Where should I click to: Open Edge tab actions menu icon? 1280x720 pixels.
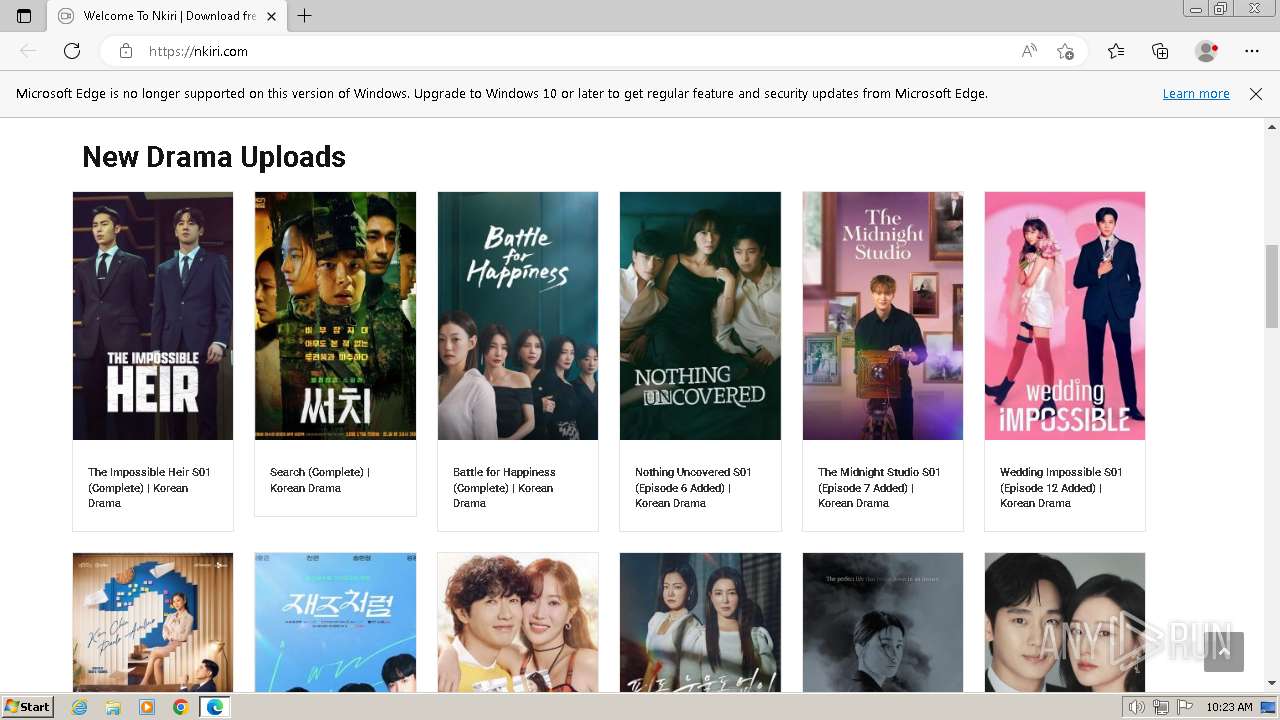[24, 16]
